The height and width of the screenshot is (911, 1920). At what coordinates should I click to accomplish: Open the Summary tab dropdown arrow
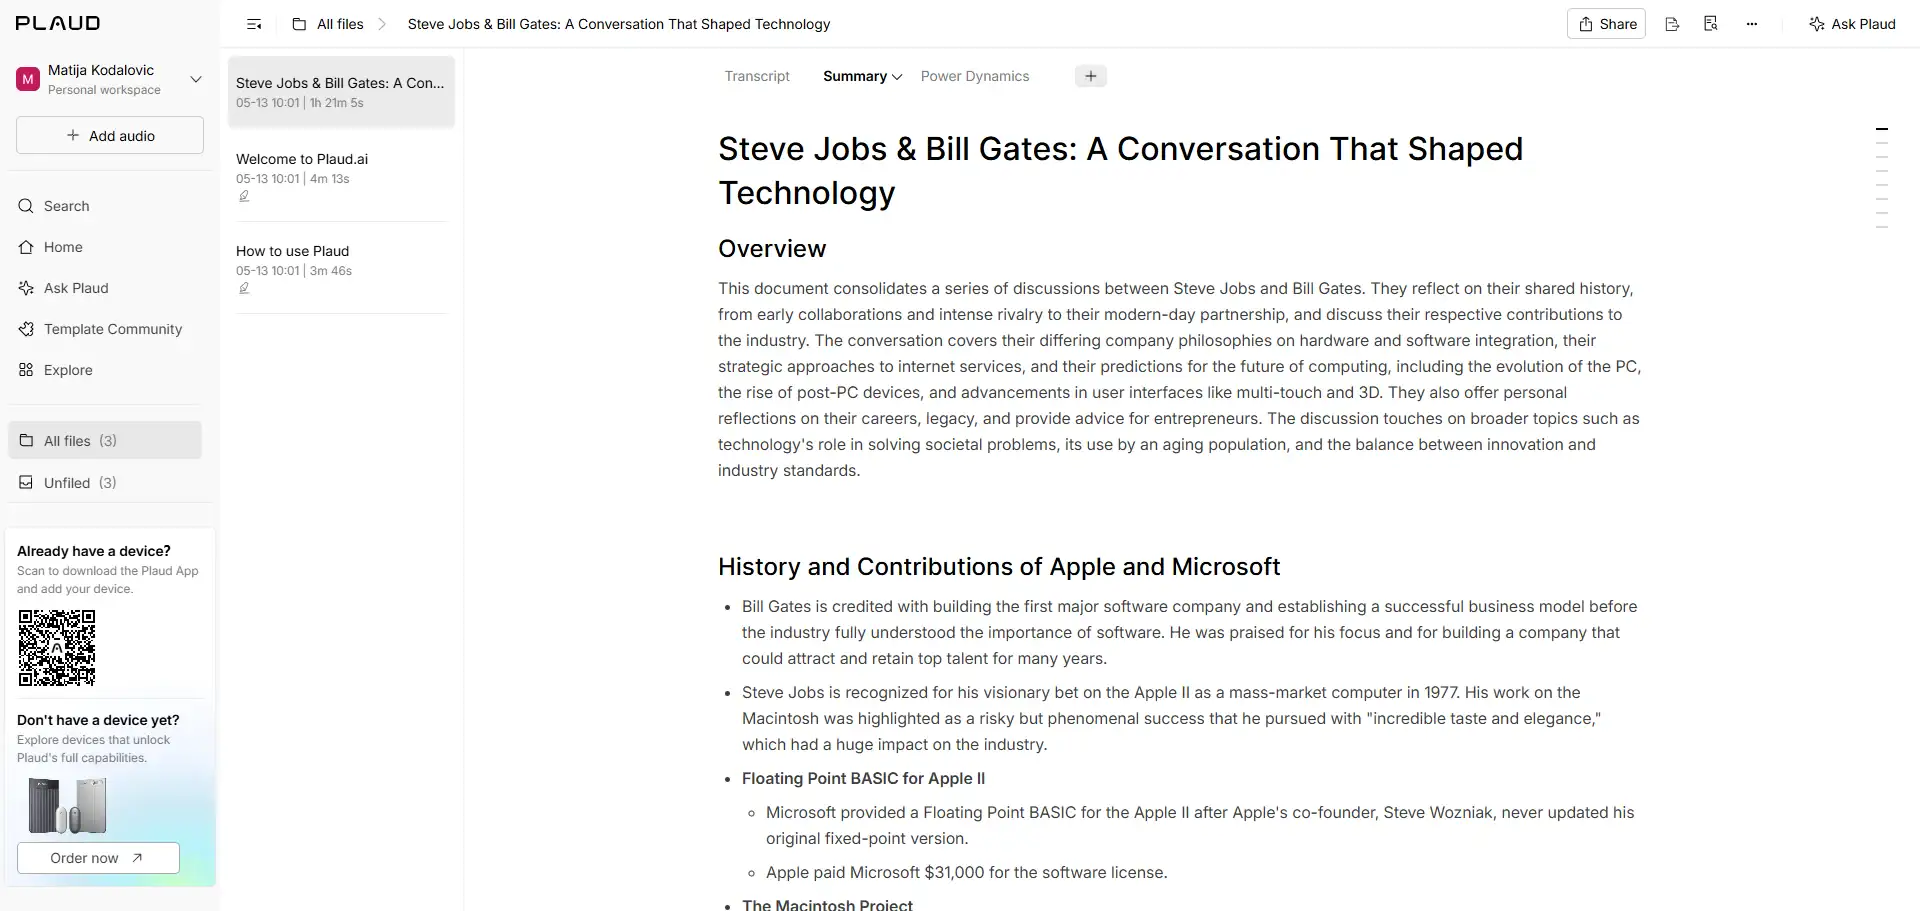tap(897, 77)
